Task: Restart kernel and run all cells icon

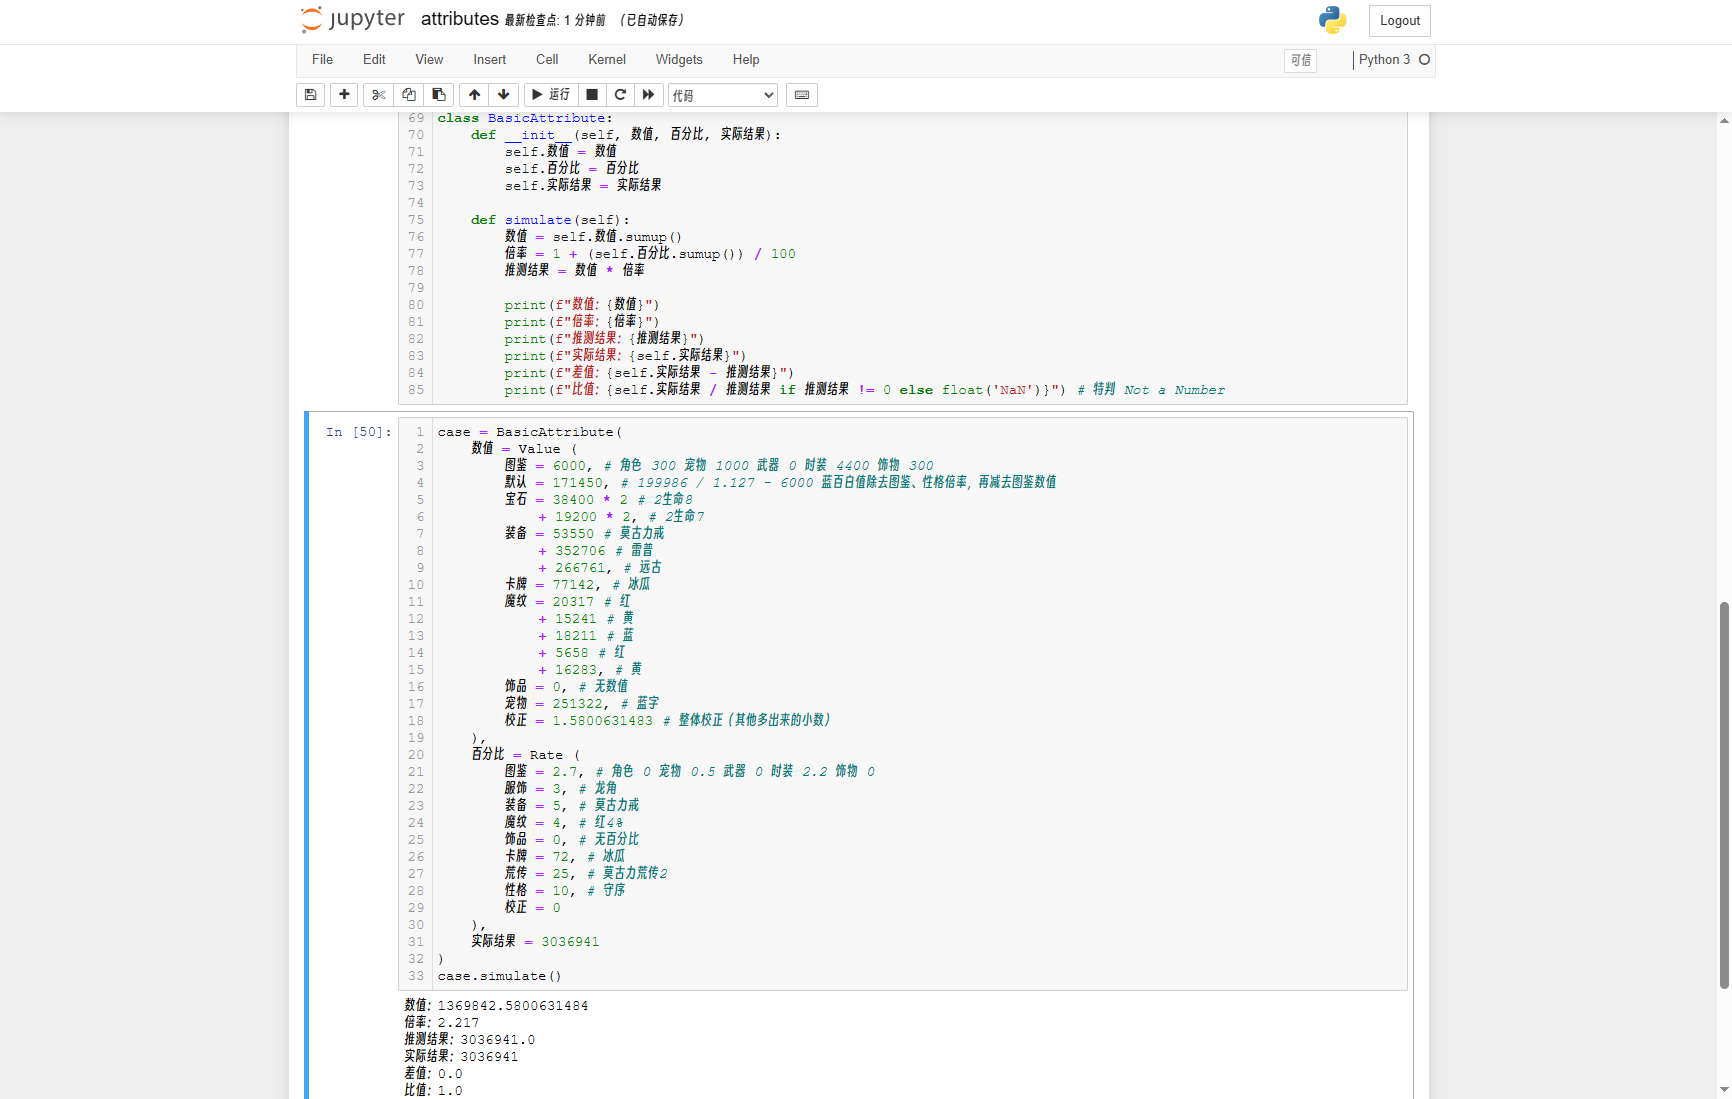Action: coord(648,95)
